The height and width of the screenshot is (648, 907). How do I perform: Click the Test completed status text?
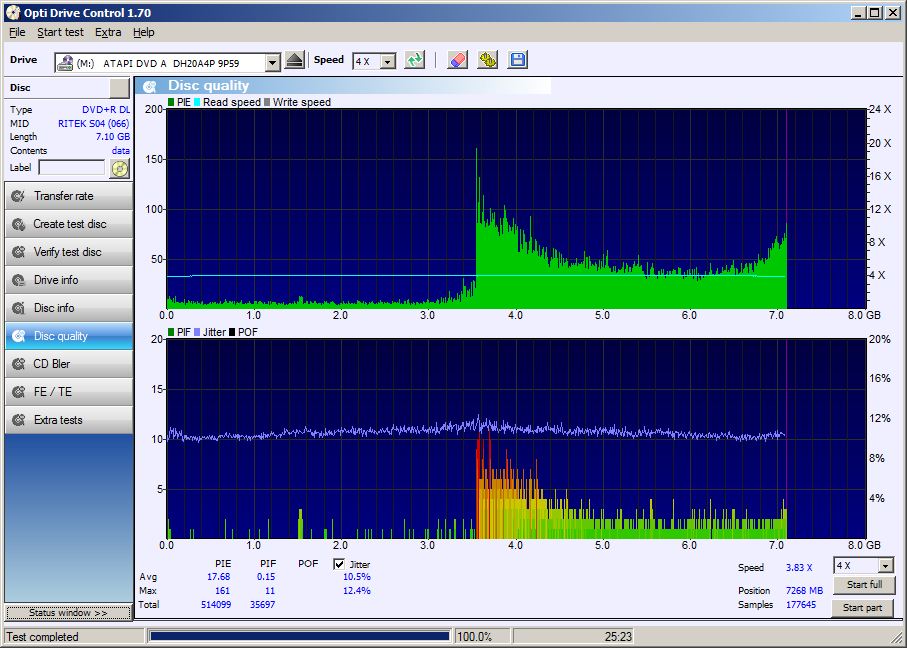pos(43,636)
